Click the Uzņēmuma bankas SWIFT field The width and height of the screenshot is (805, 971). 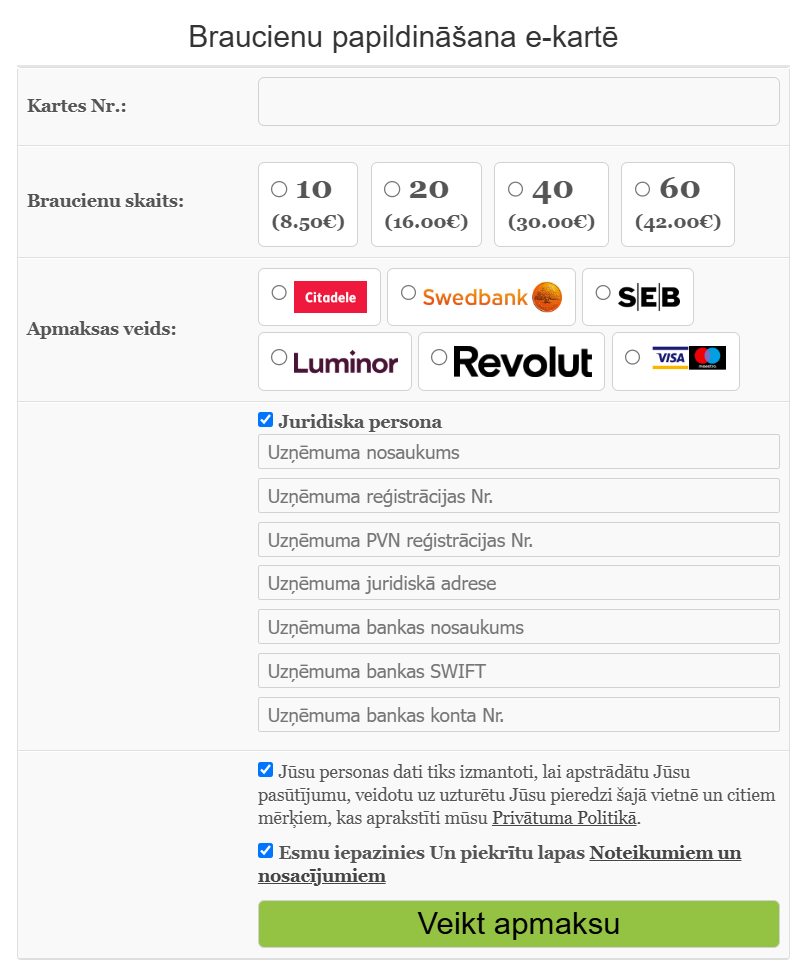[x=518, y=671]
